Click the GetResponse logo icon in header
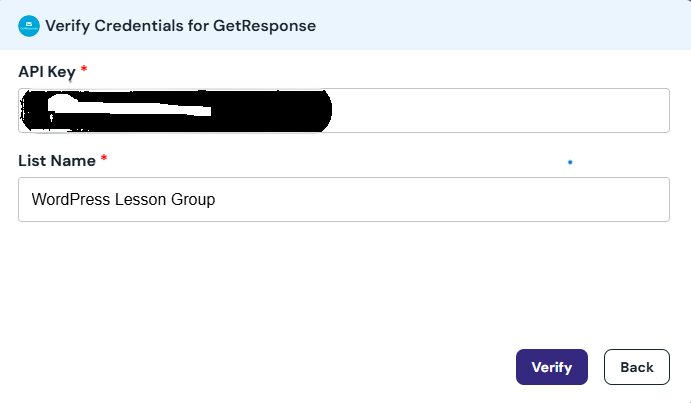The height and width of the screenshot is (403, 691). (29, 26)
